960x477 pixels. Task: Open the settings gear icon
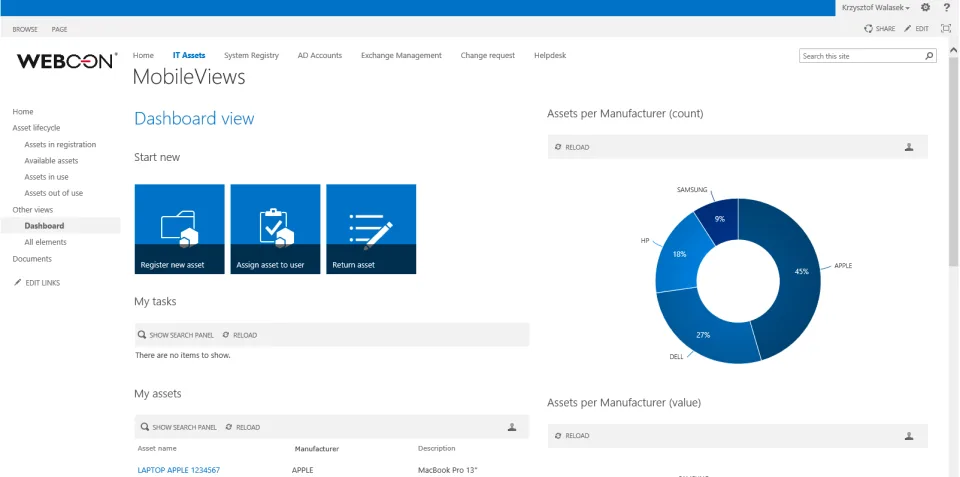click(x=925, y=7)
